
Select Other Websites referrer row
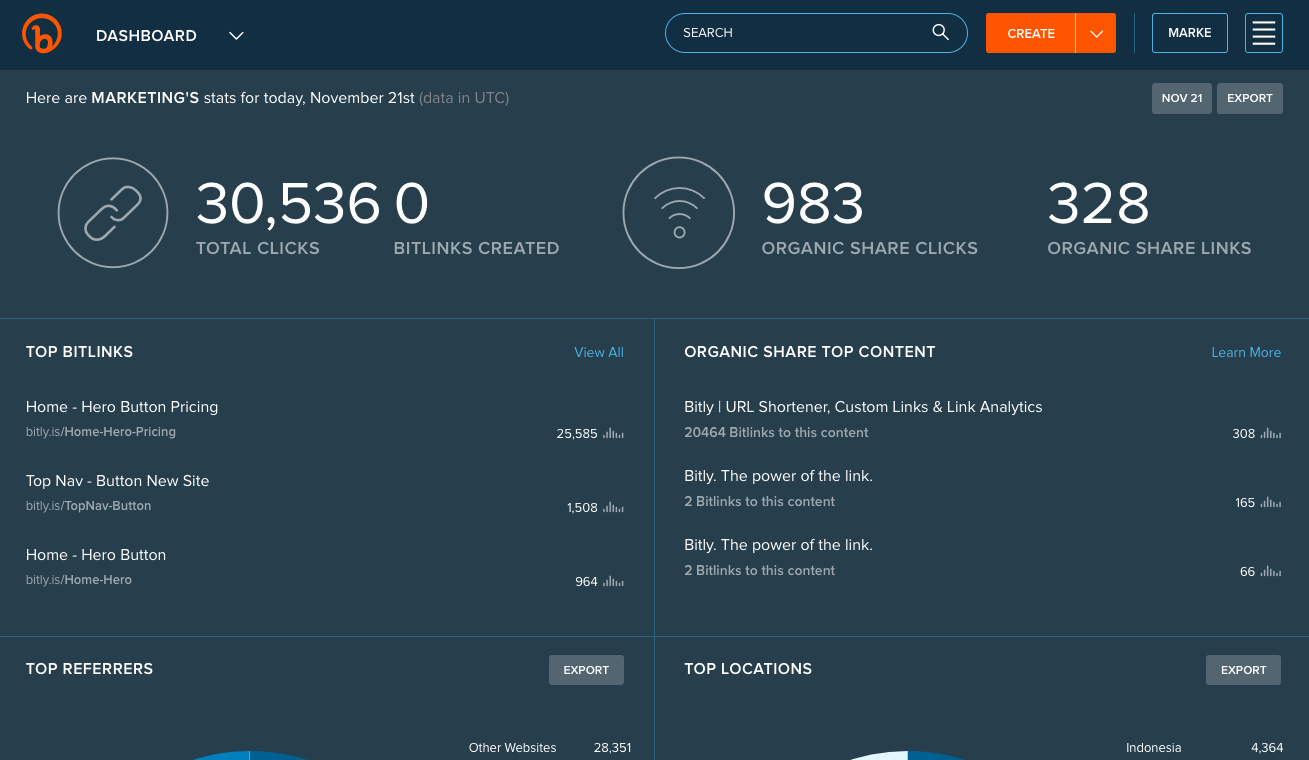coord(550,747)
